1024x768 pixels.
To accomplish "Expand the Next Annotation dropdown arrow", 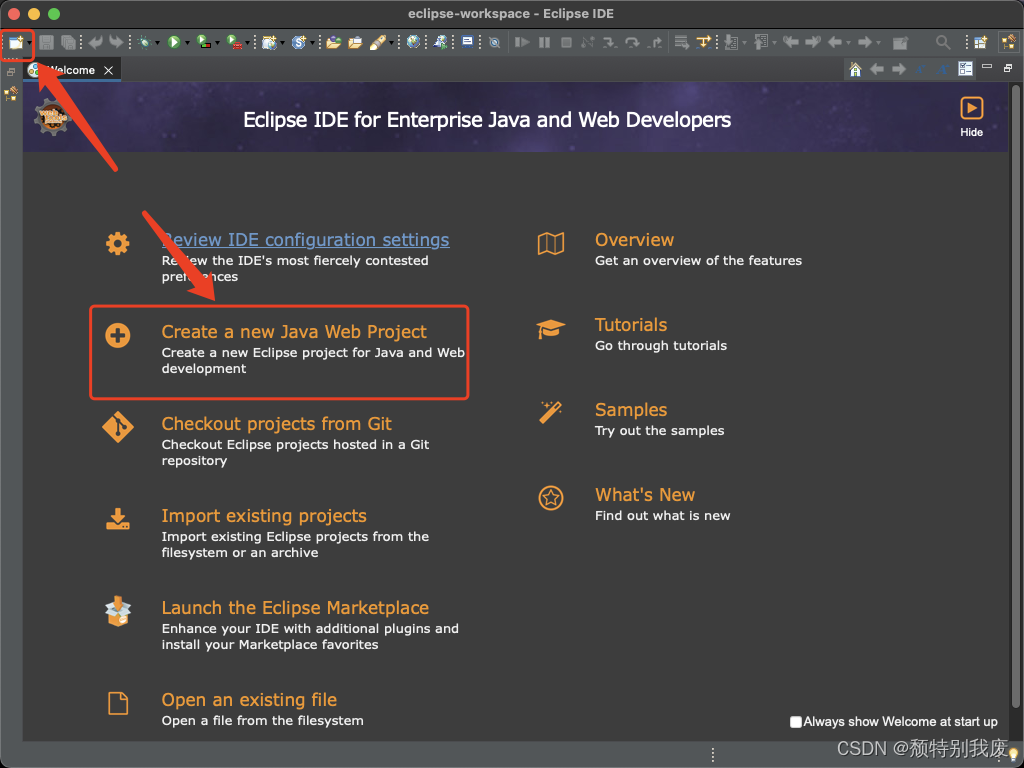I will coord(744,44).
